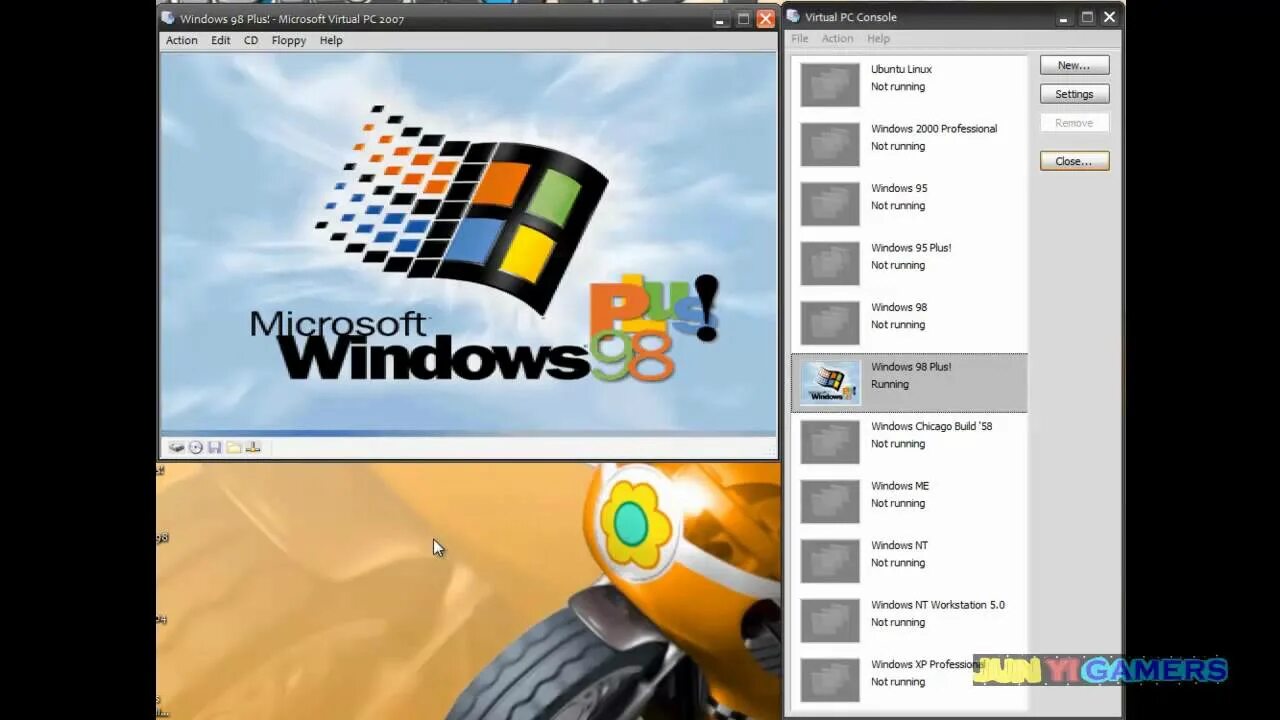Click the 'Windows ME' entry text
Image resolution: width=1280 pixels, height=720 pixels.
[900, 485]
